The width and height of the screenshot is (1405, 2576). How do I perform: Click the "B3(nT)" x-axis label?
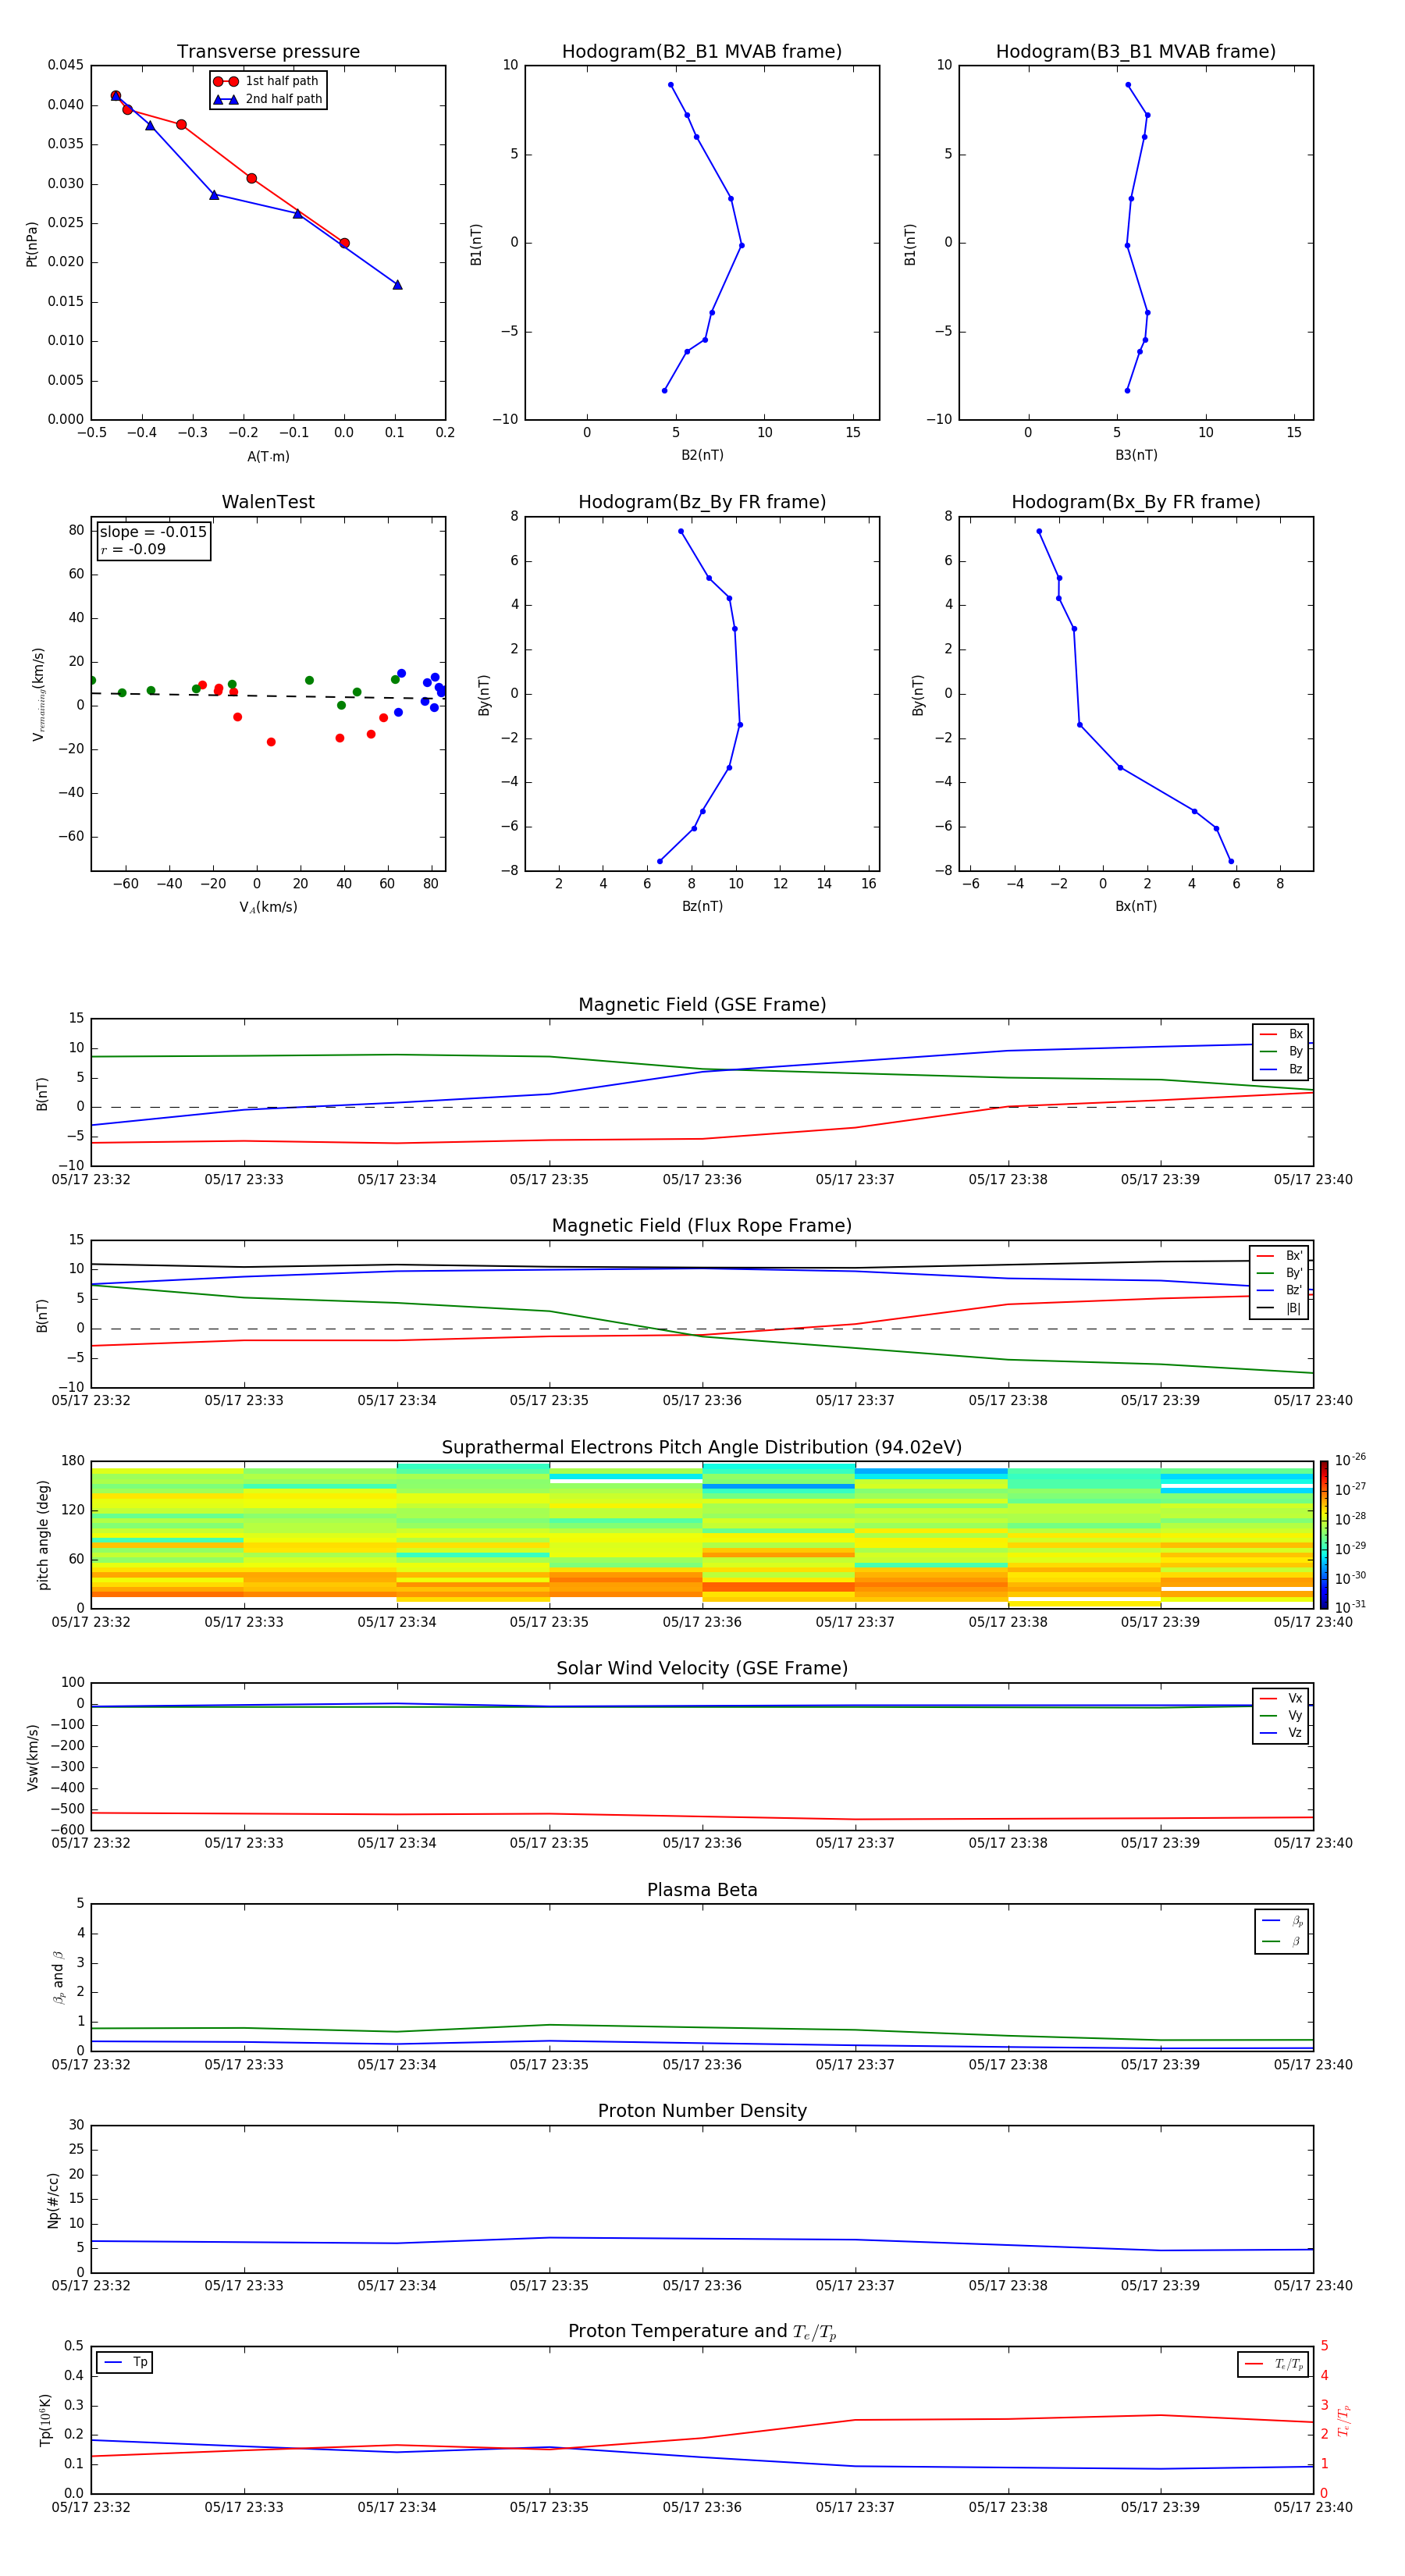click(x=1136, y=455)
